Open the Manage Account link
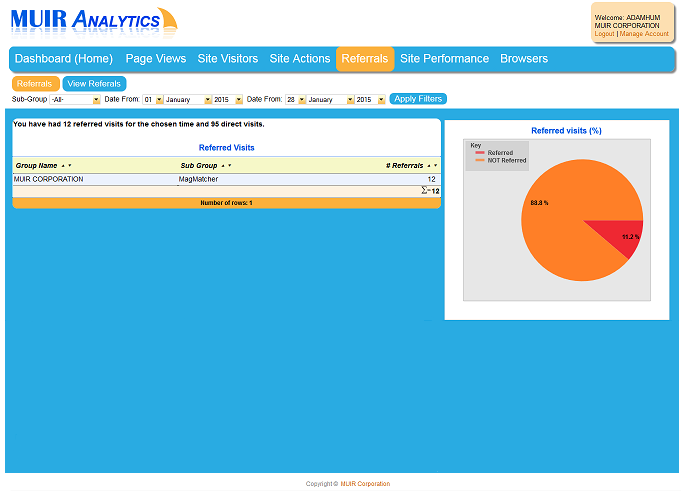This screenshot has width=683, height=500. [644, 34]
